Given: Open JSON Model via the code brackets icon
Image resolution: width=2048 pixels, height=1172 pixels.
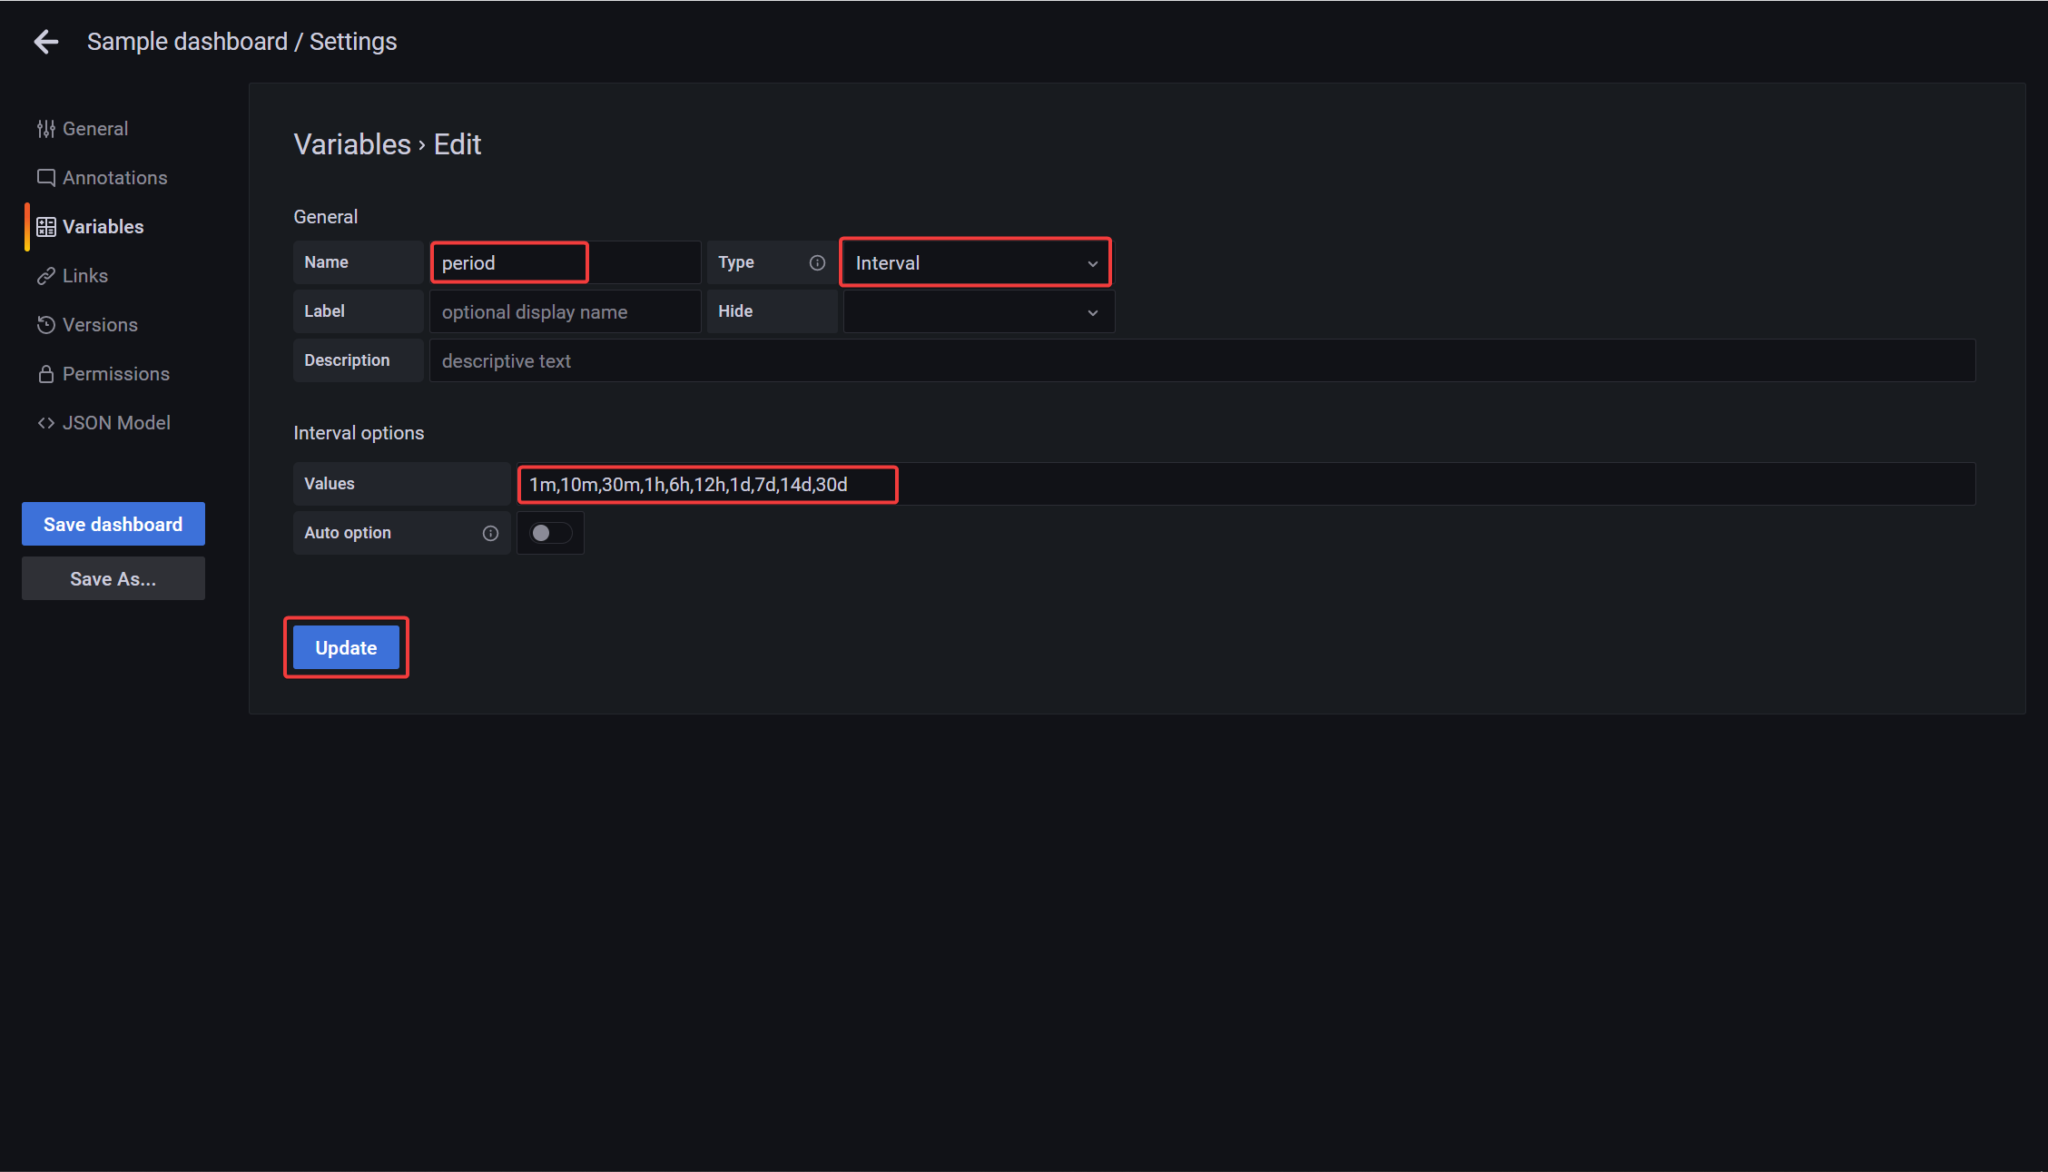Looking at the screenshot, I should [46, 422].
